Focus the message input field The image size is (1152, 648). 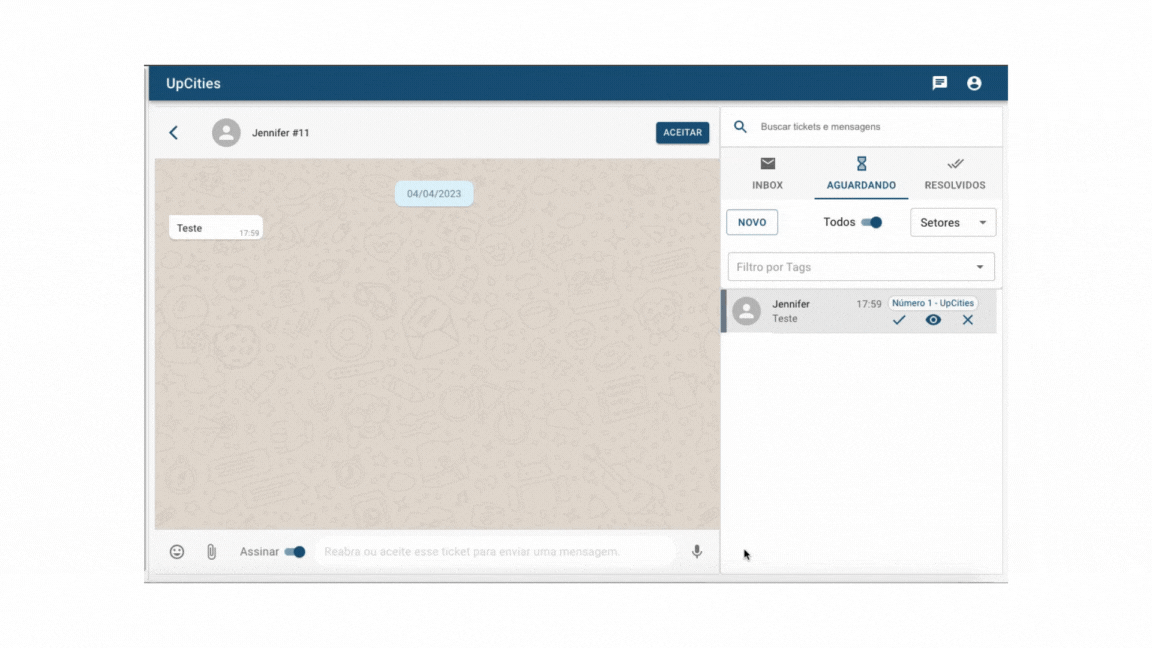click(496, 552)
